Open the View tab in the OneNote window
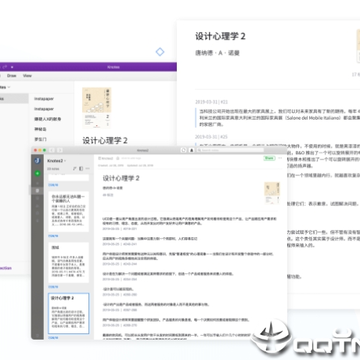This screenshot has height=360, width=360. (x=27, y=76)
